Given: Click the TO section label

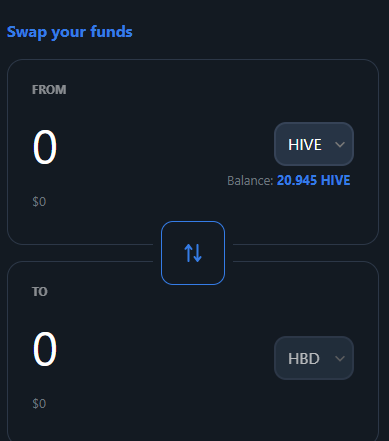Looking at the screenshot, I should pyautogui.click(x=40, y=292).
